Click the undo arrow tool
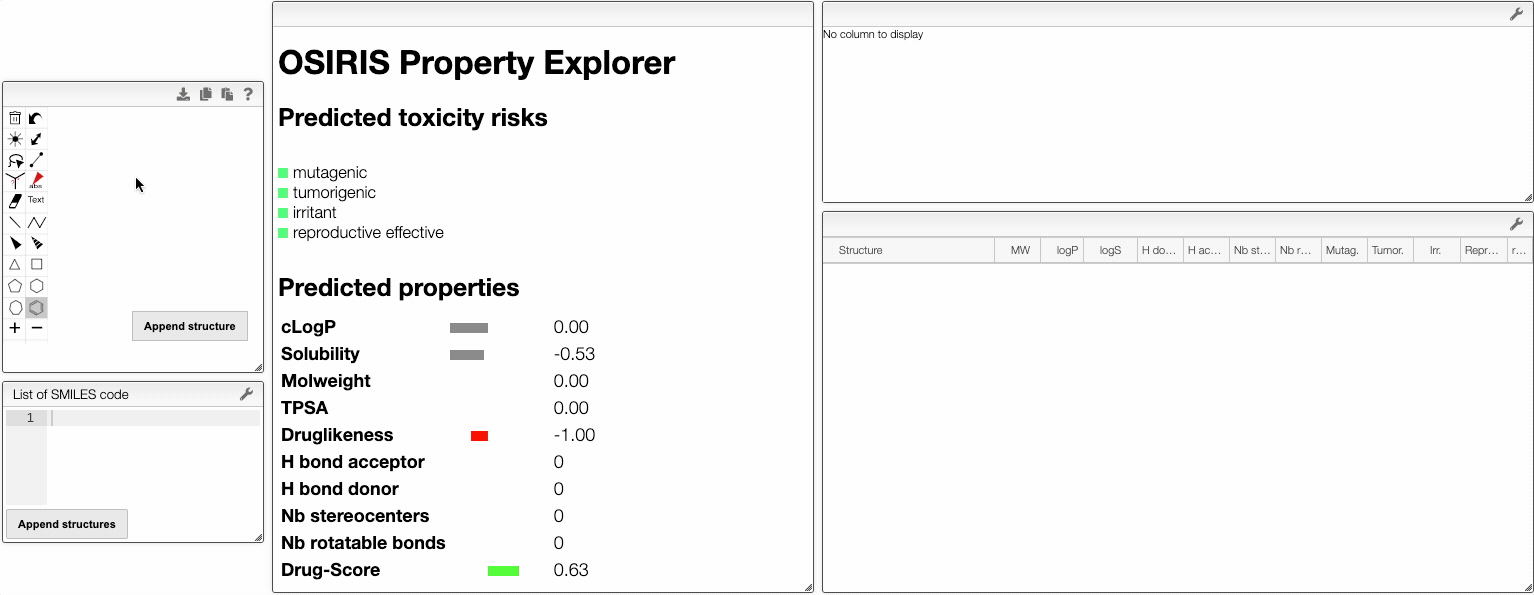The image size is (1534, 595). [x=36, y=118]
